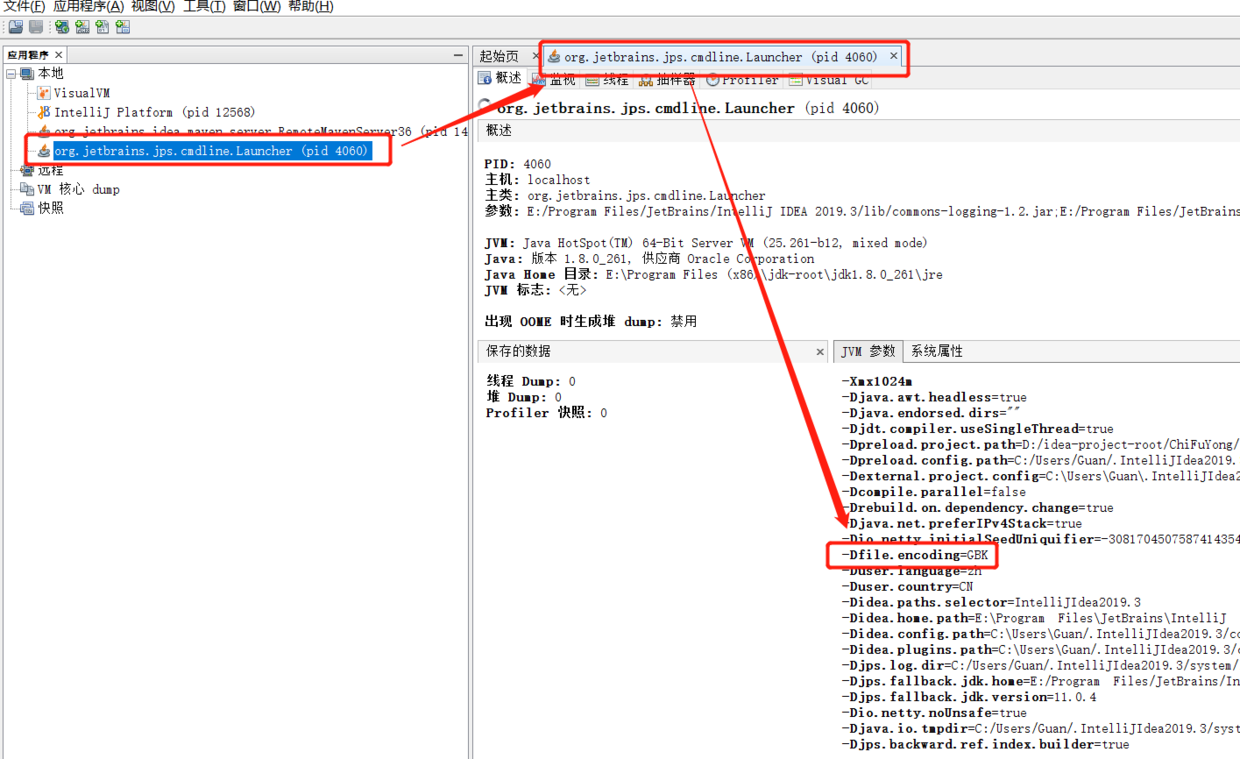Click the 抽样器 tab's sampler icon
Image resolution: width=1240 pixels, height=759 pixels.
(x=646, y=80)
